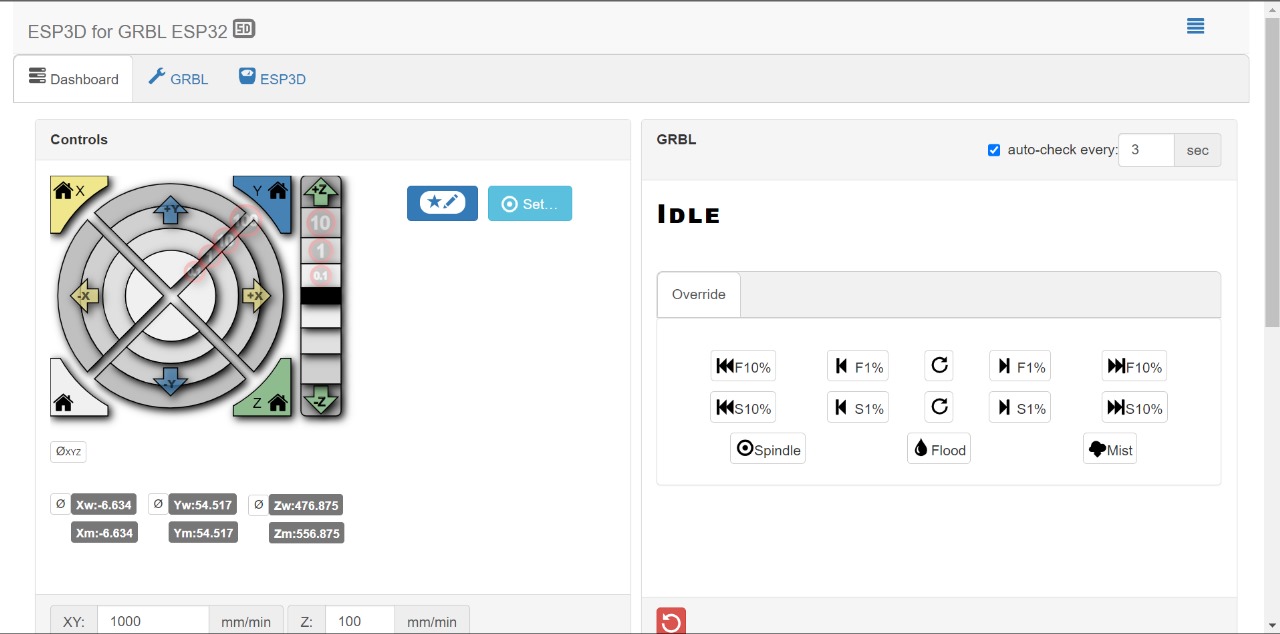The height and width of the screenshot is (634, 1280).
Task: Click the XY feedrate input field
Action: pyautogui.click(x=153, y=621)
